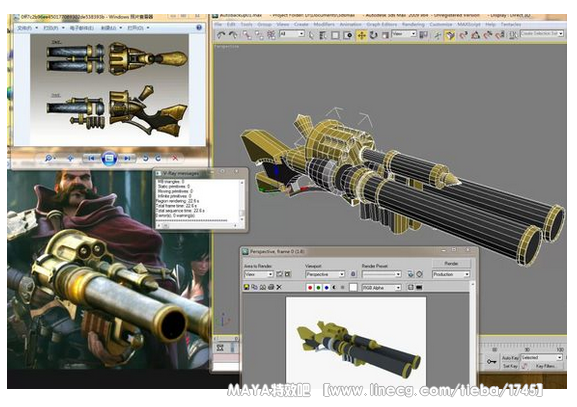577x407 pixels.
Task: Open Edit Named Selection Sets dialog
Action: point(513,35)
